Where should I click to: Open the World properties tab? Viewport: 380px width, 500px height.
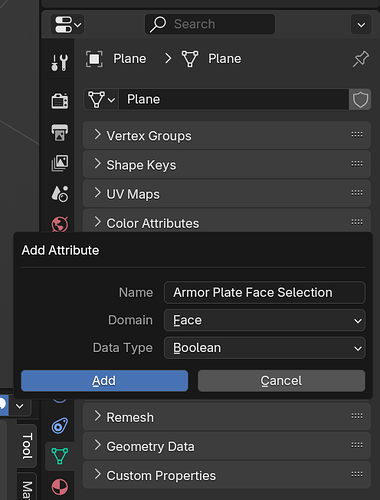60,224
